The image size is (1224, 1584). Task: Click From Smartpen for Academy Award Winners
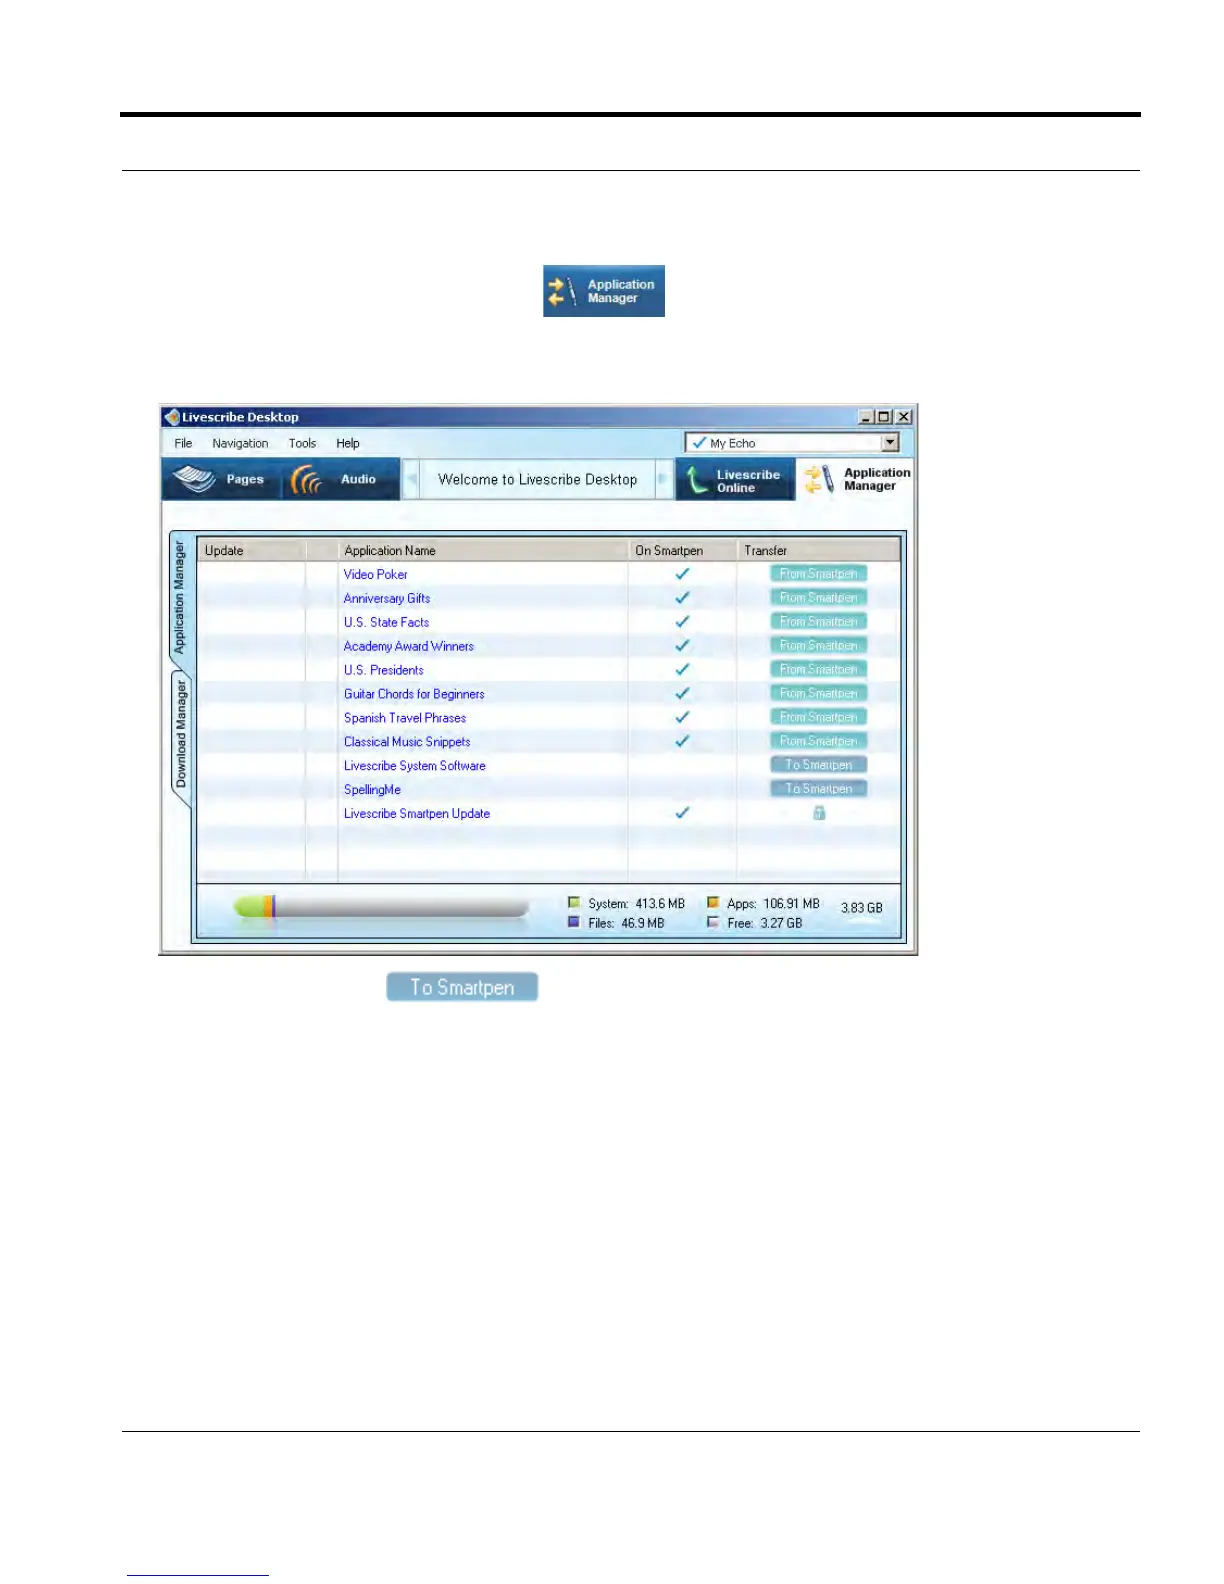818,646
